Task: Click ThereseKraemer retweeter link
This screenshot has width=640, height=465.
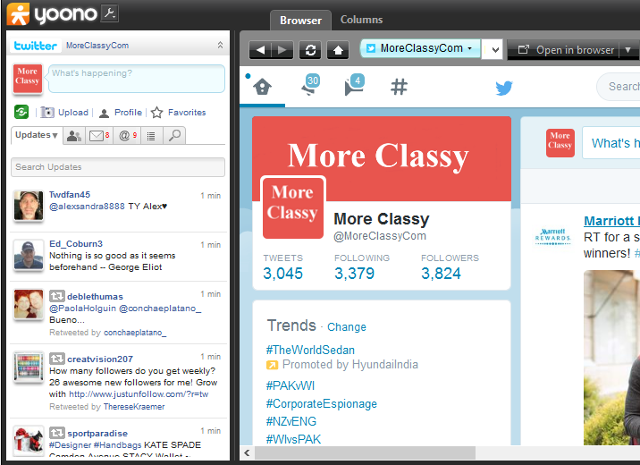Action: tap(134, 407)
